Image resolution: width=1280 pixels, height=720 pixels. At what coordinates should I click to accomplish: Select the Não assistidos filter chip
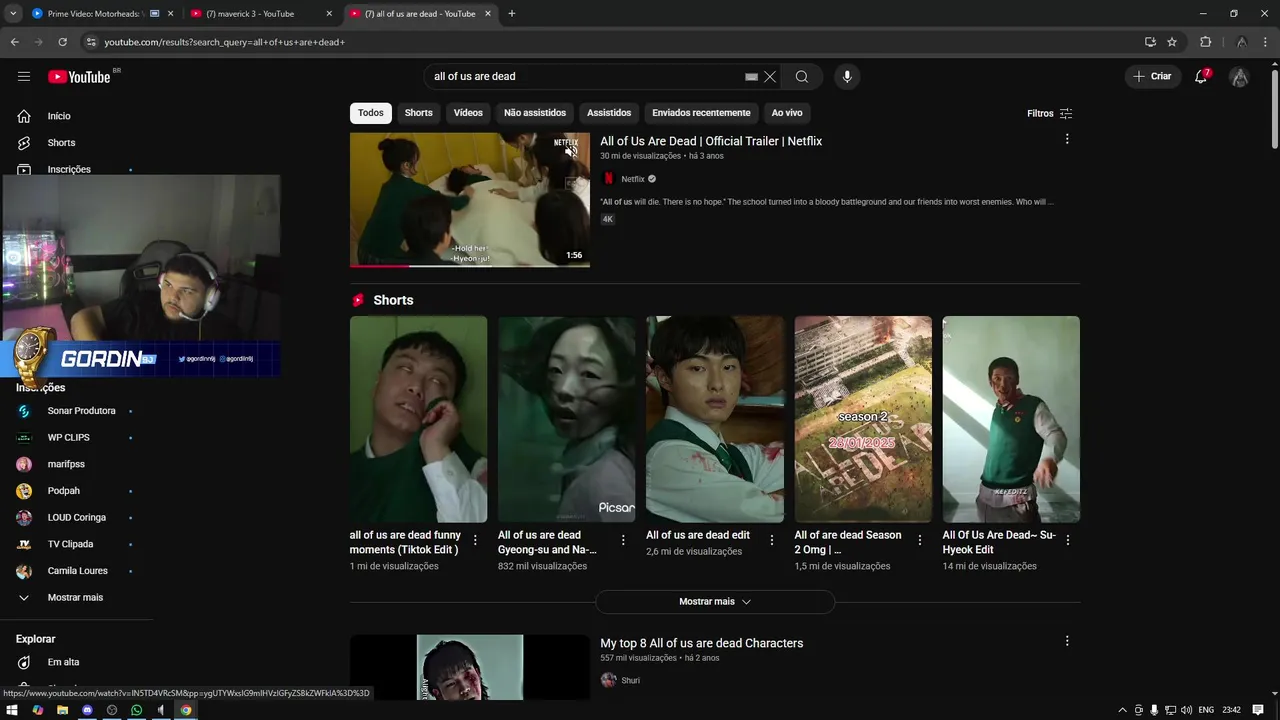[535, 113]
